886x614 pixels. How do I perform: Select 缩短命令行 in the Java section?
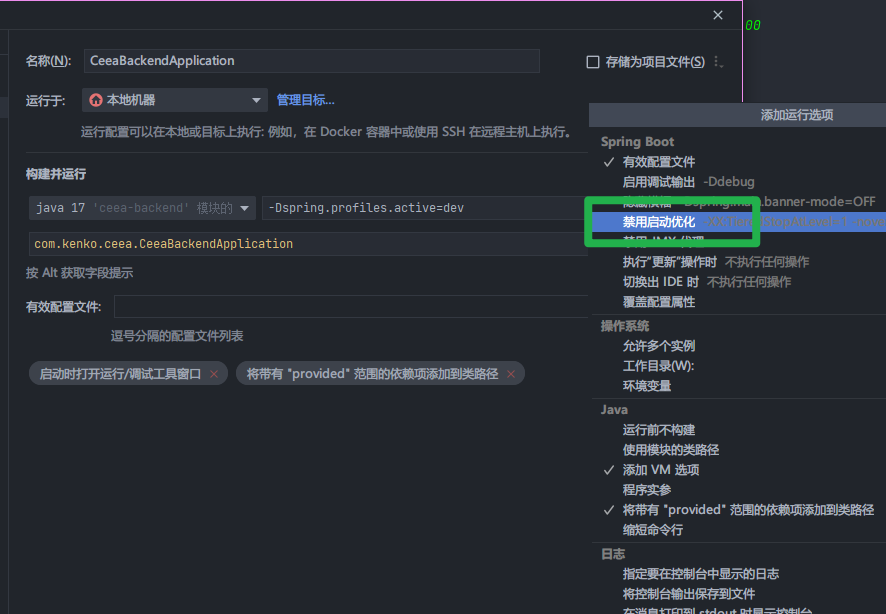pos(652,530)
